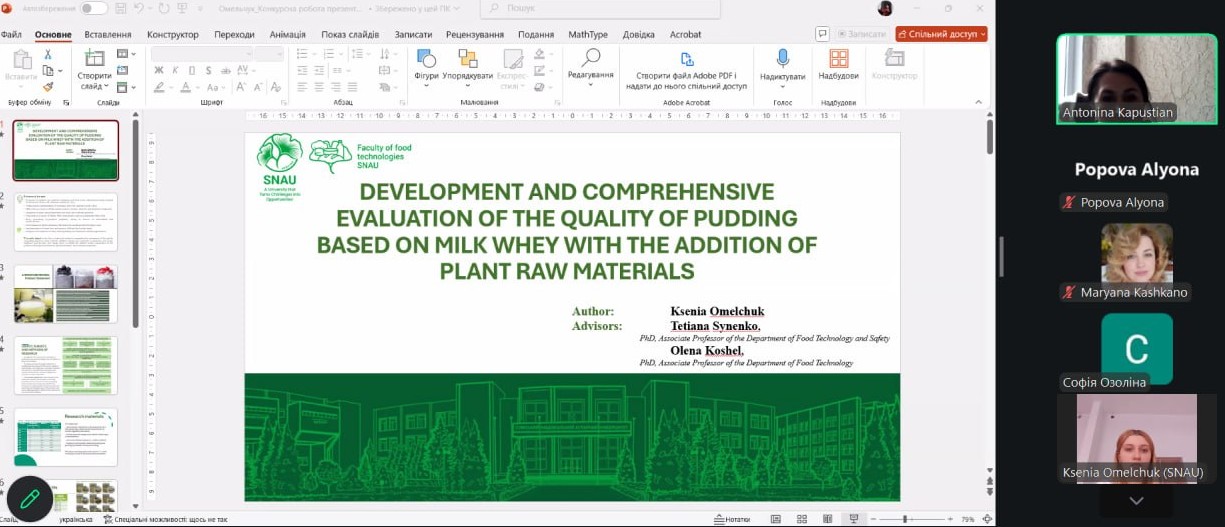Switch to the Вставлення (Insert) tab

pos(108,34)
